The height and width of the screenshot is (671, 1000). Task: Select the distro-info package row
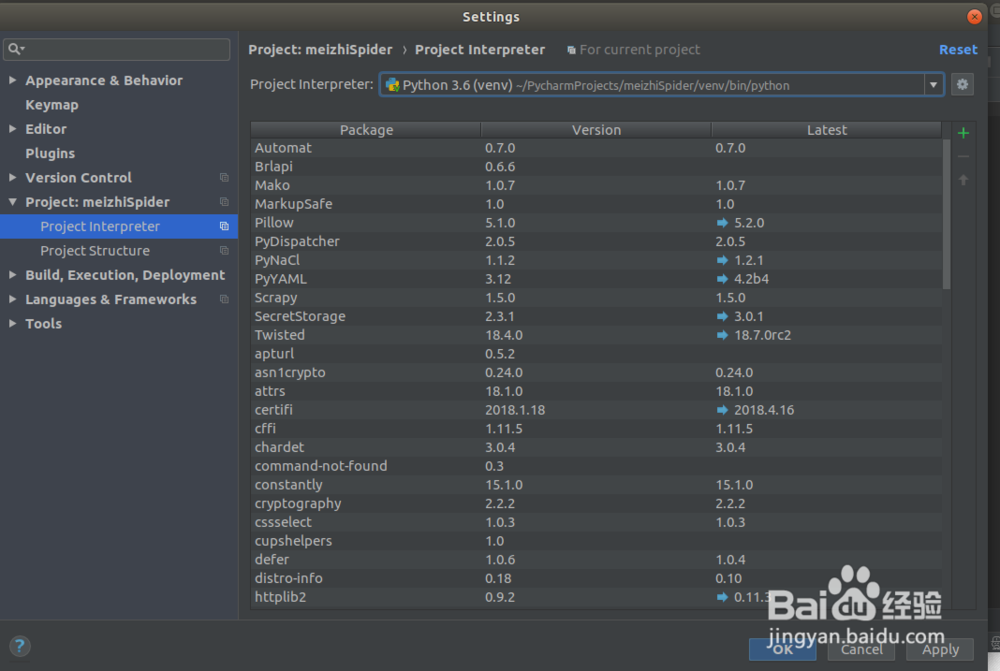pyautogui.click(x=596, y=579)
